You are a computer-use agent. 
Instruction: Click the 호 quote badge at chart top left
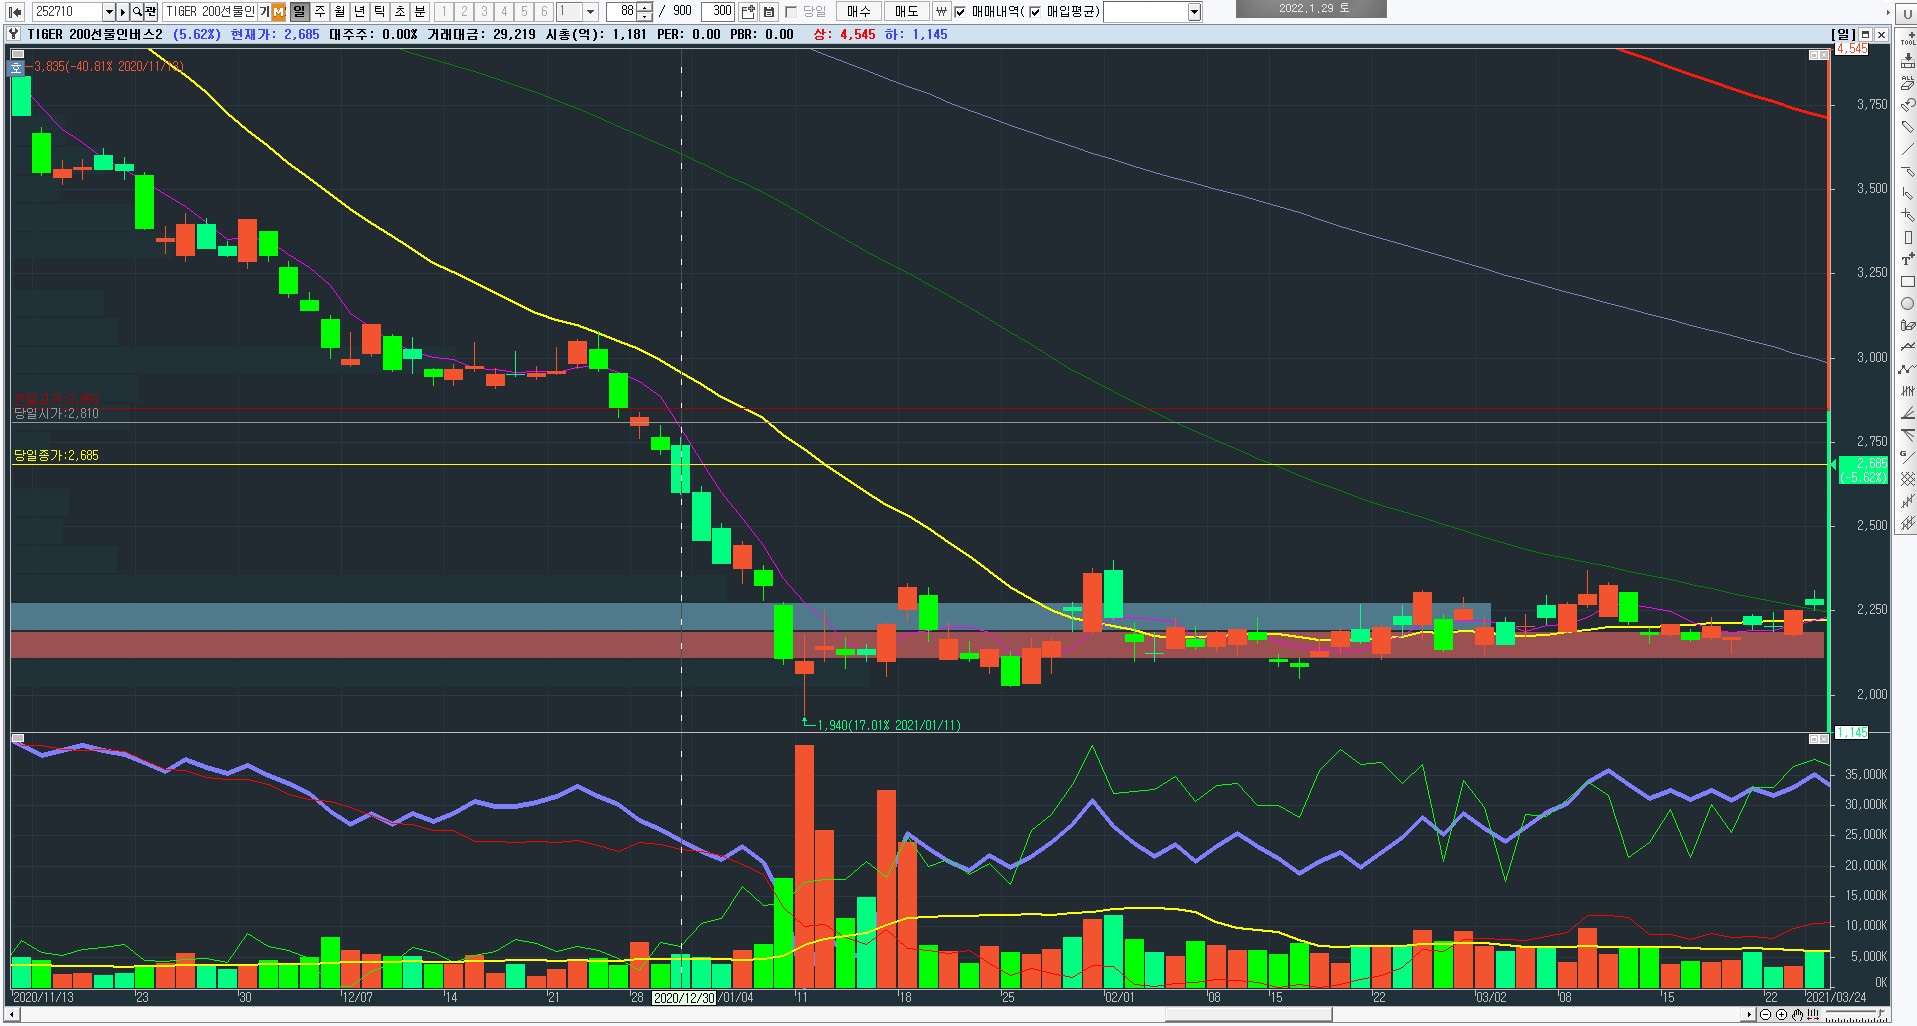point(16,68)
